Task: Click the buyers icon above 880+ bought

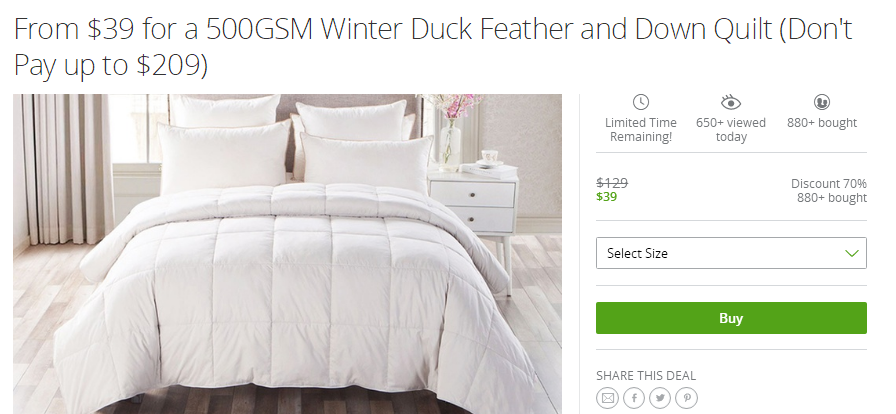Action: pyautogui.click(x=822, y=102)
